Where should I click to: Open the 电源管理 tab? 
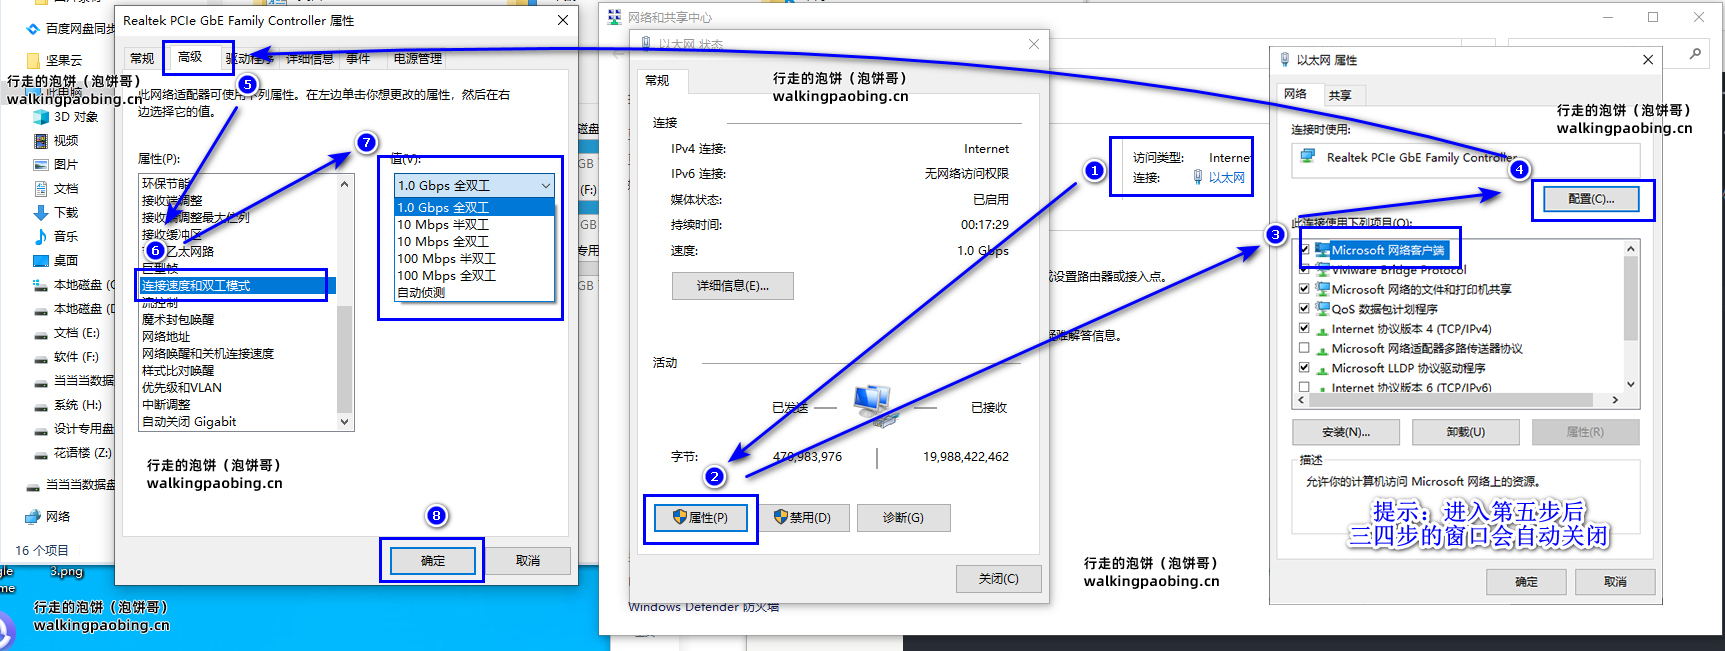[x=418, y=58]
